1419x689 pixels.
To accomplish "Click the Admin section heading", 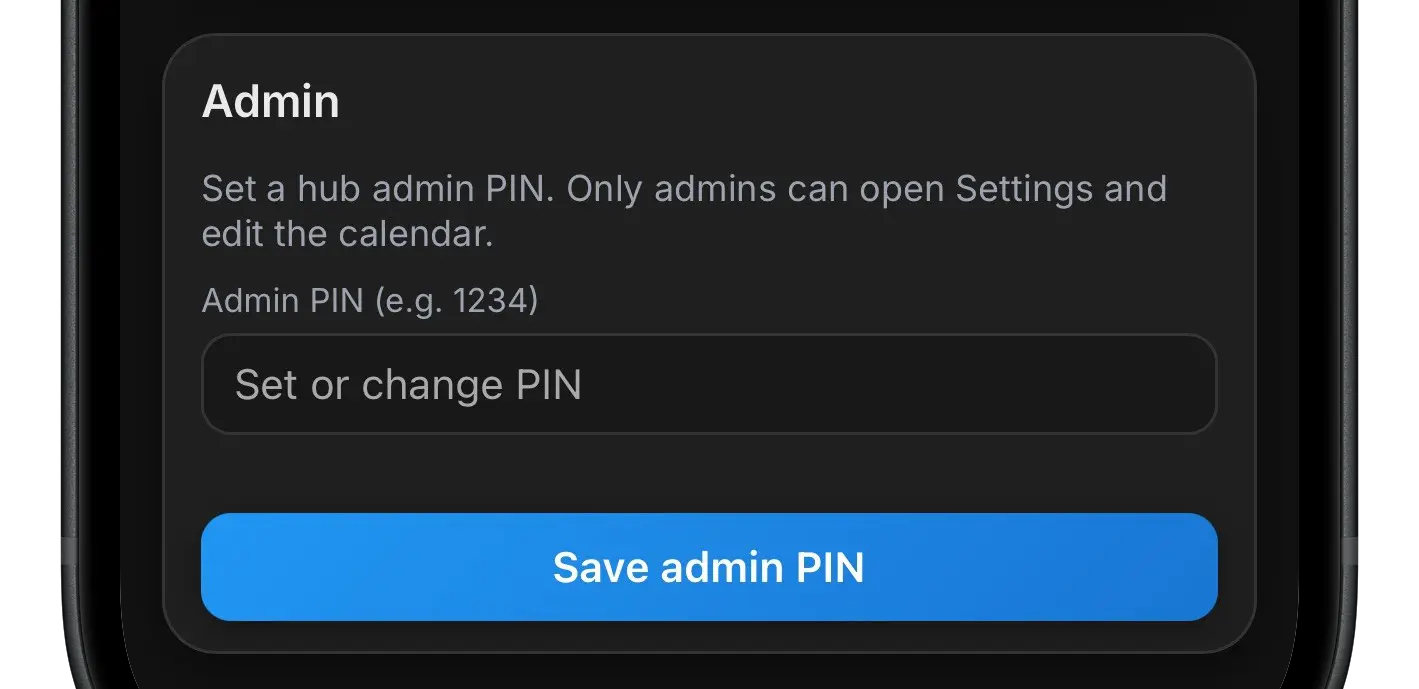I will (270, 102).
